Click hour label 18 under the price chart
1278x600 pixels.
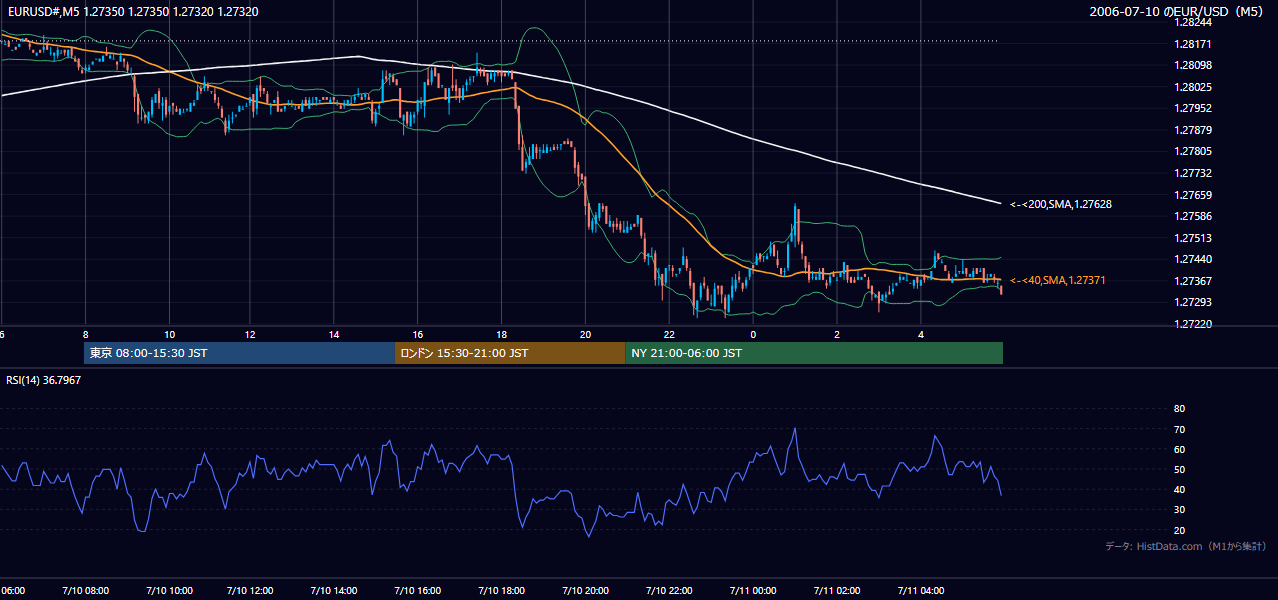(x=502, y=335)
